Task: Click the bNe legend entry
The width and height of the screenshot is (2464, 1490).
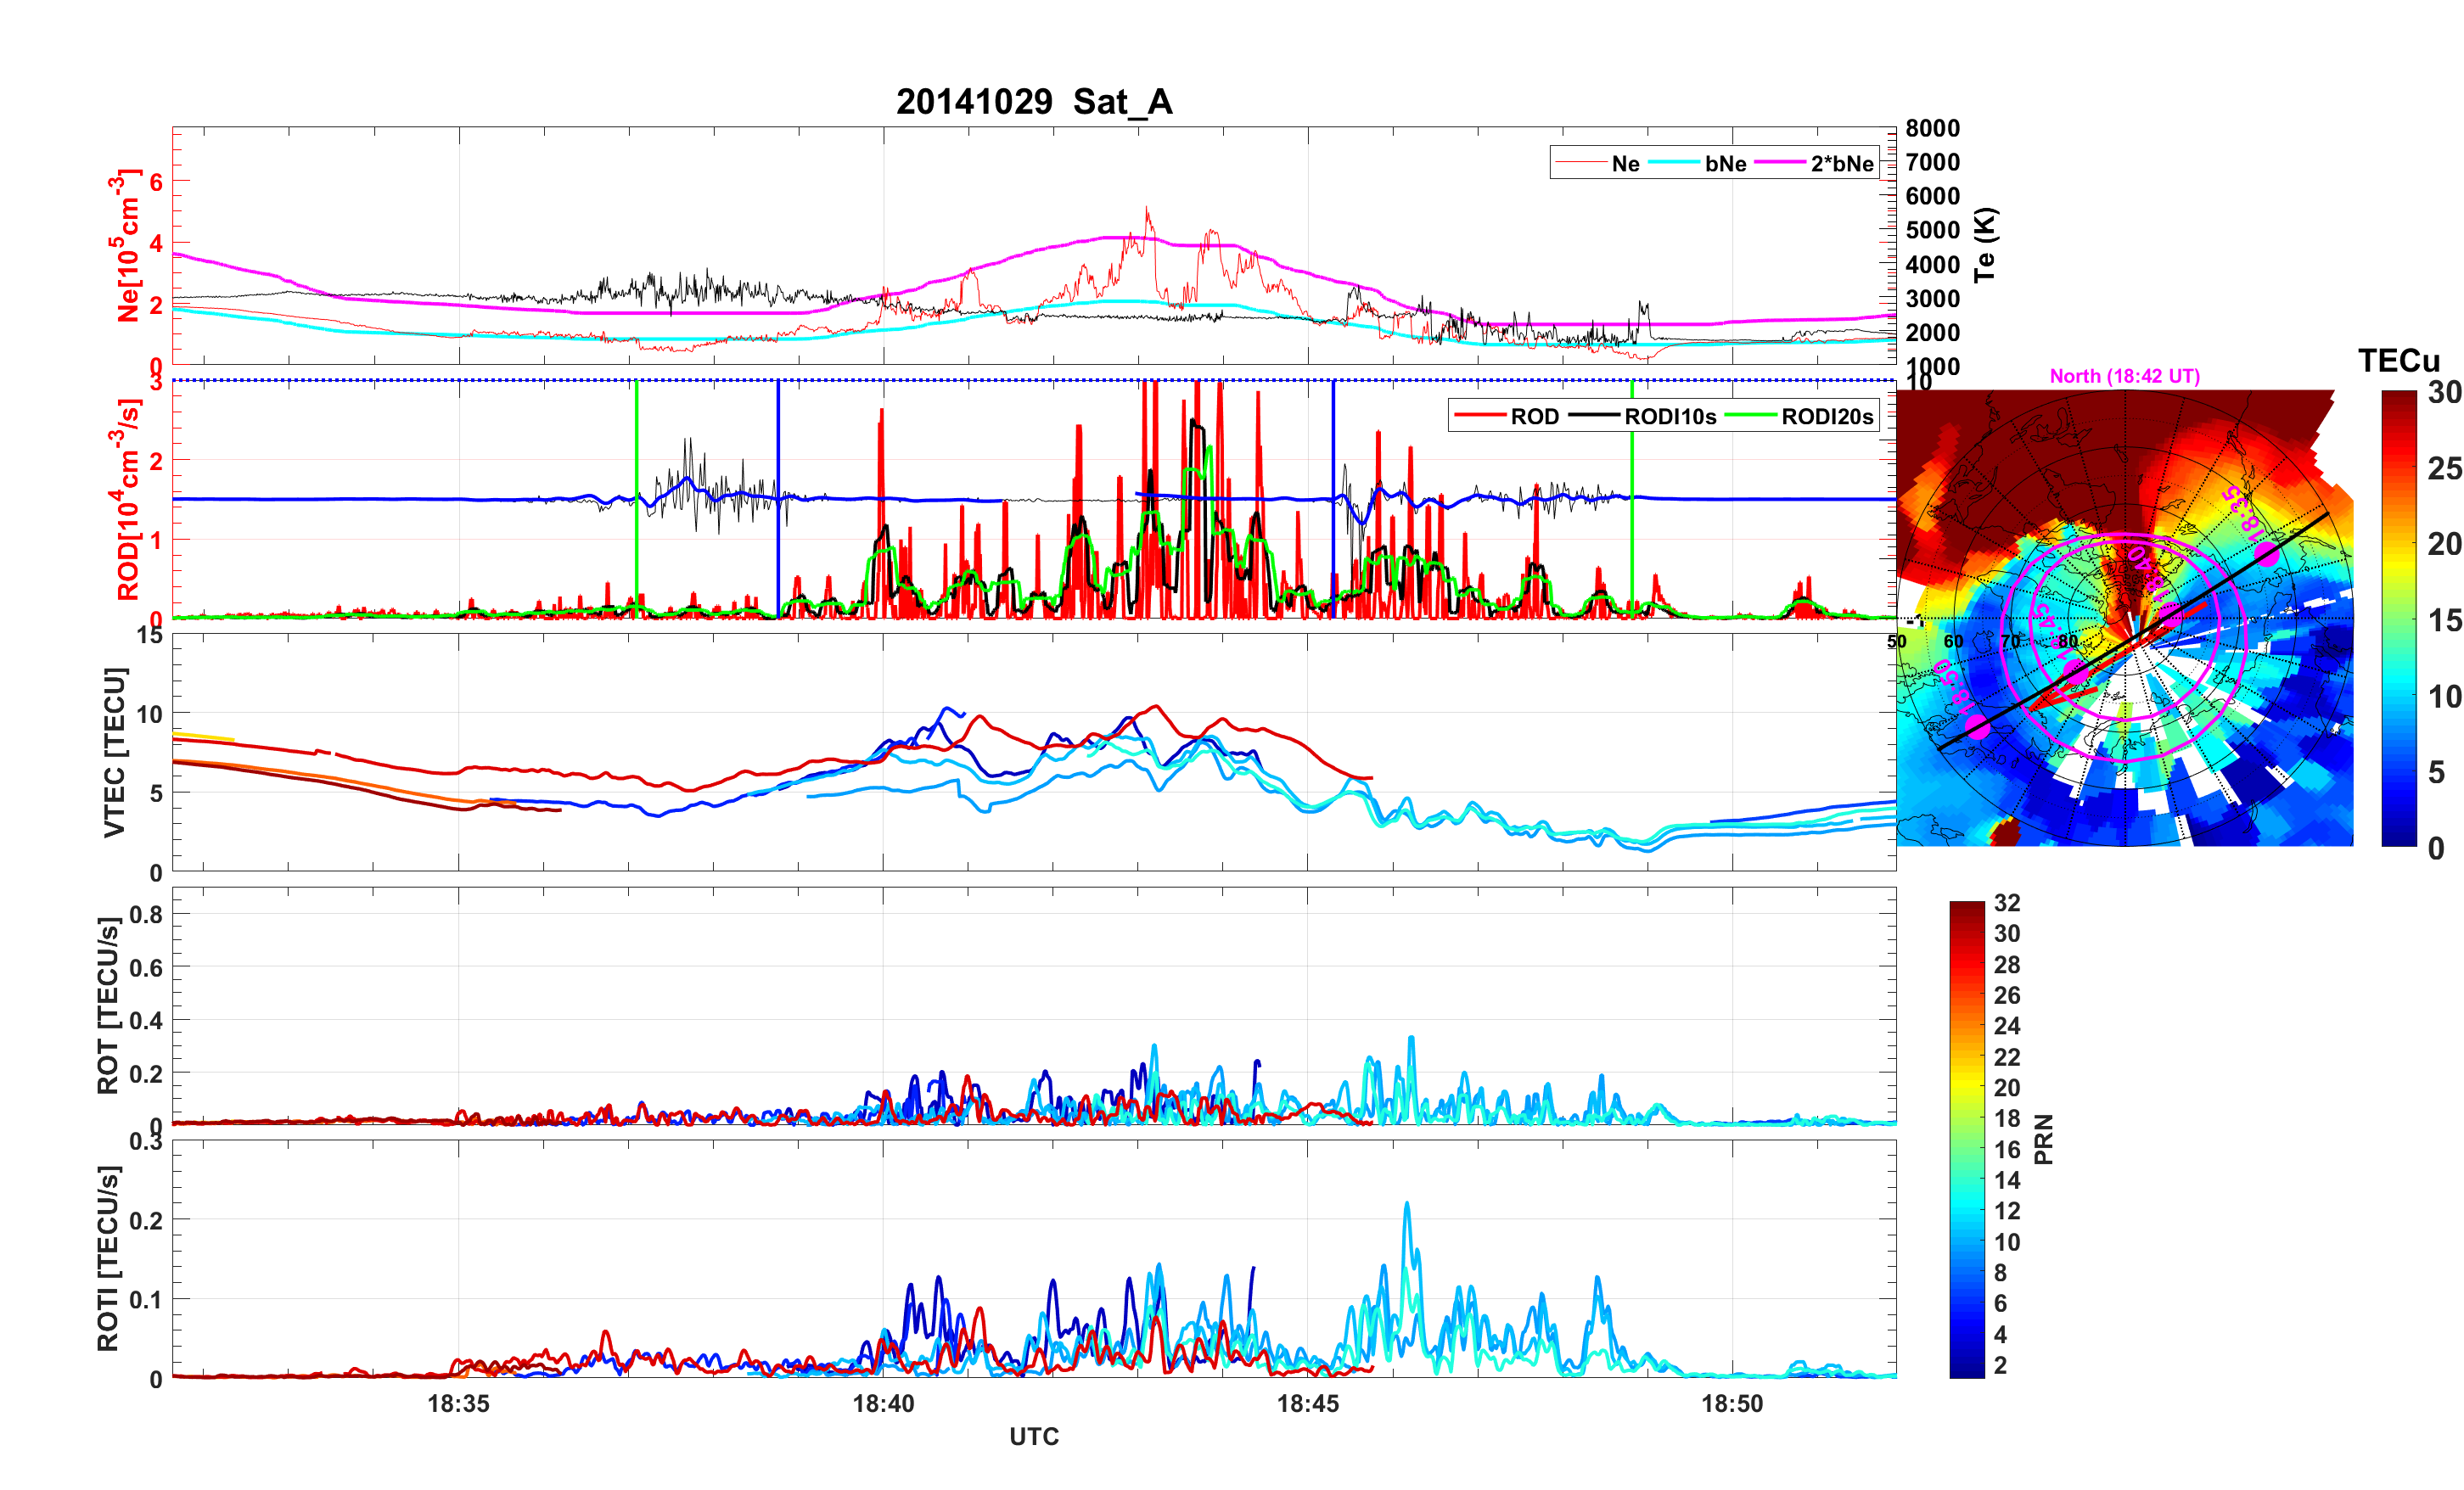Action: pos(1725,164)
